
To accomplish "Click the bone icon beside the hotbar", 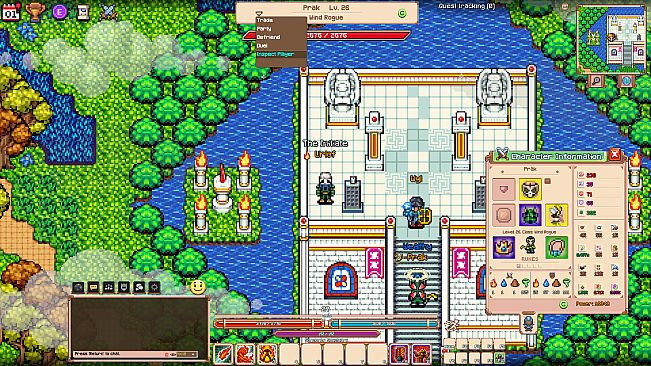I will (x=451, y=325).
